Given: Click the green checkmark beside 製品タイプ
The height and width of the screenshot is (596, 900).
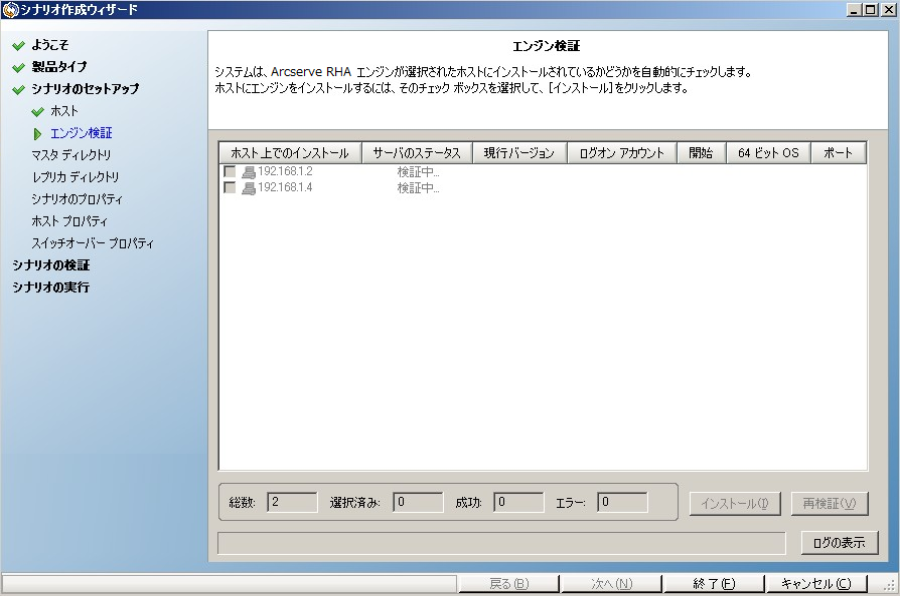Looking at the screenshot, I should click(18, 68).
